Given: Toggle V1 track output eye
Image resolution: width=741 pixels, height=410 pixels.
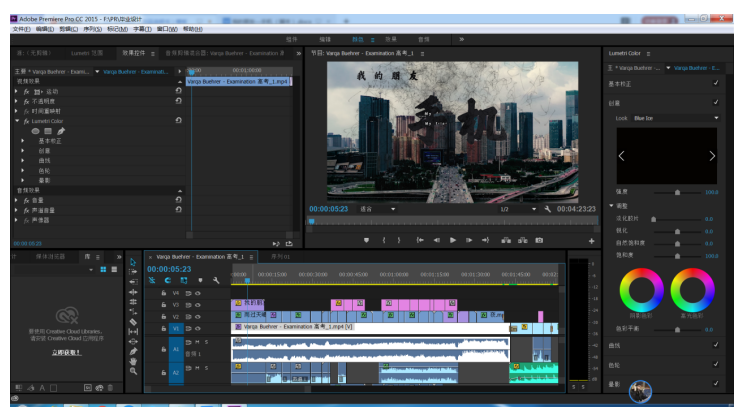Looking at the screenshot, I should 198,329.
